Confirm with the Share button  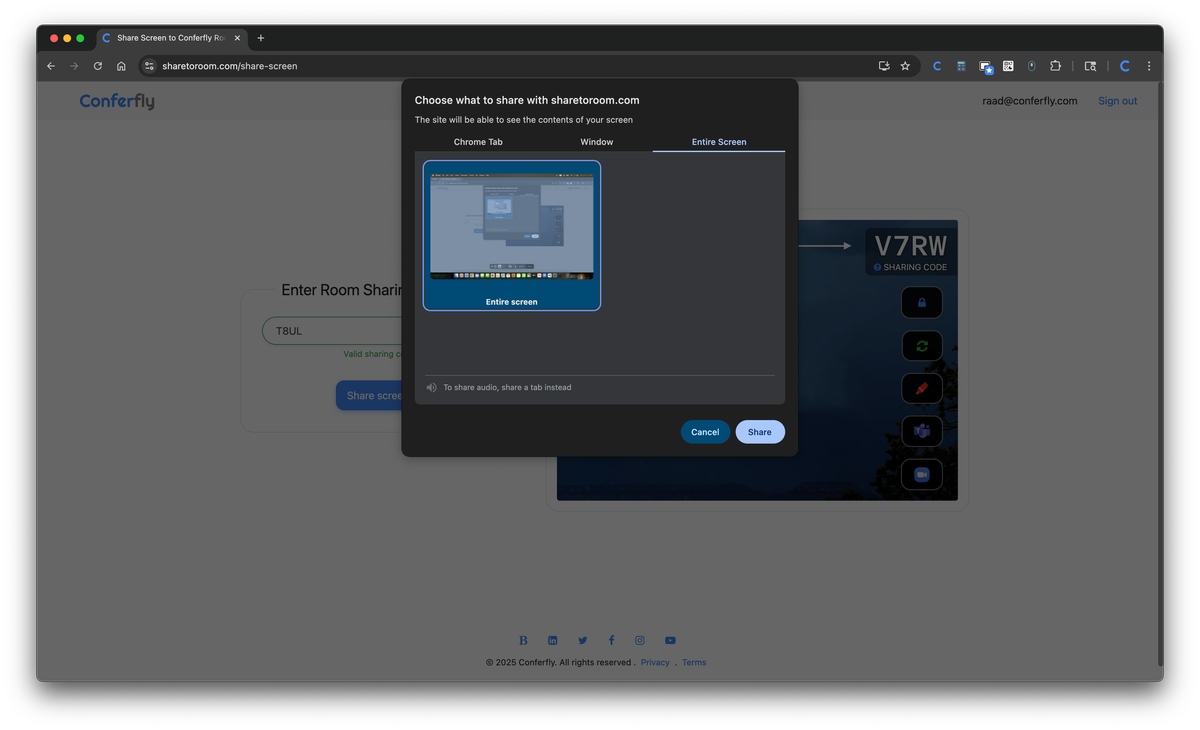click(760, 432)
